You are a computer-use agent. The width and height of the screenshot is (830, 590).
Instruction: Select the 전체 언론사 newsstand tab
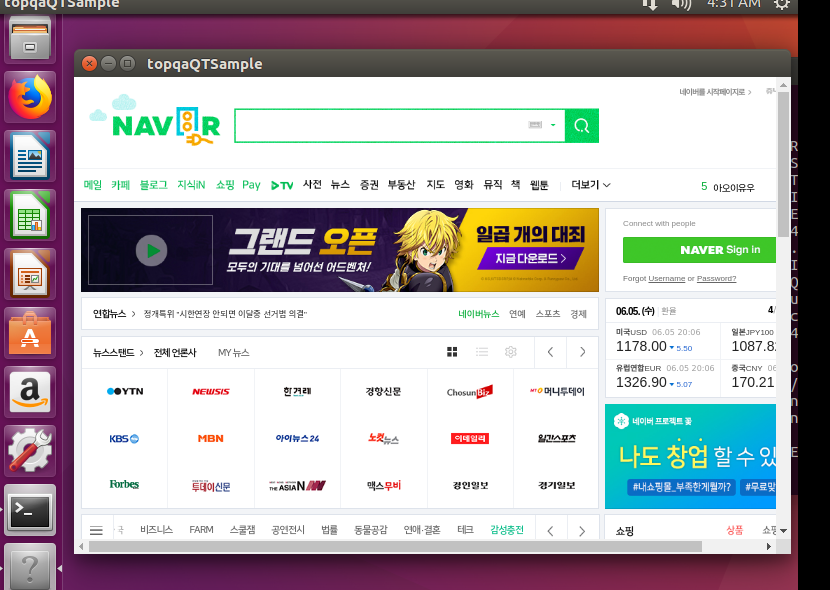pyautogui.click(x=175, y=352)
